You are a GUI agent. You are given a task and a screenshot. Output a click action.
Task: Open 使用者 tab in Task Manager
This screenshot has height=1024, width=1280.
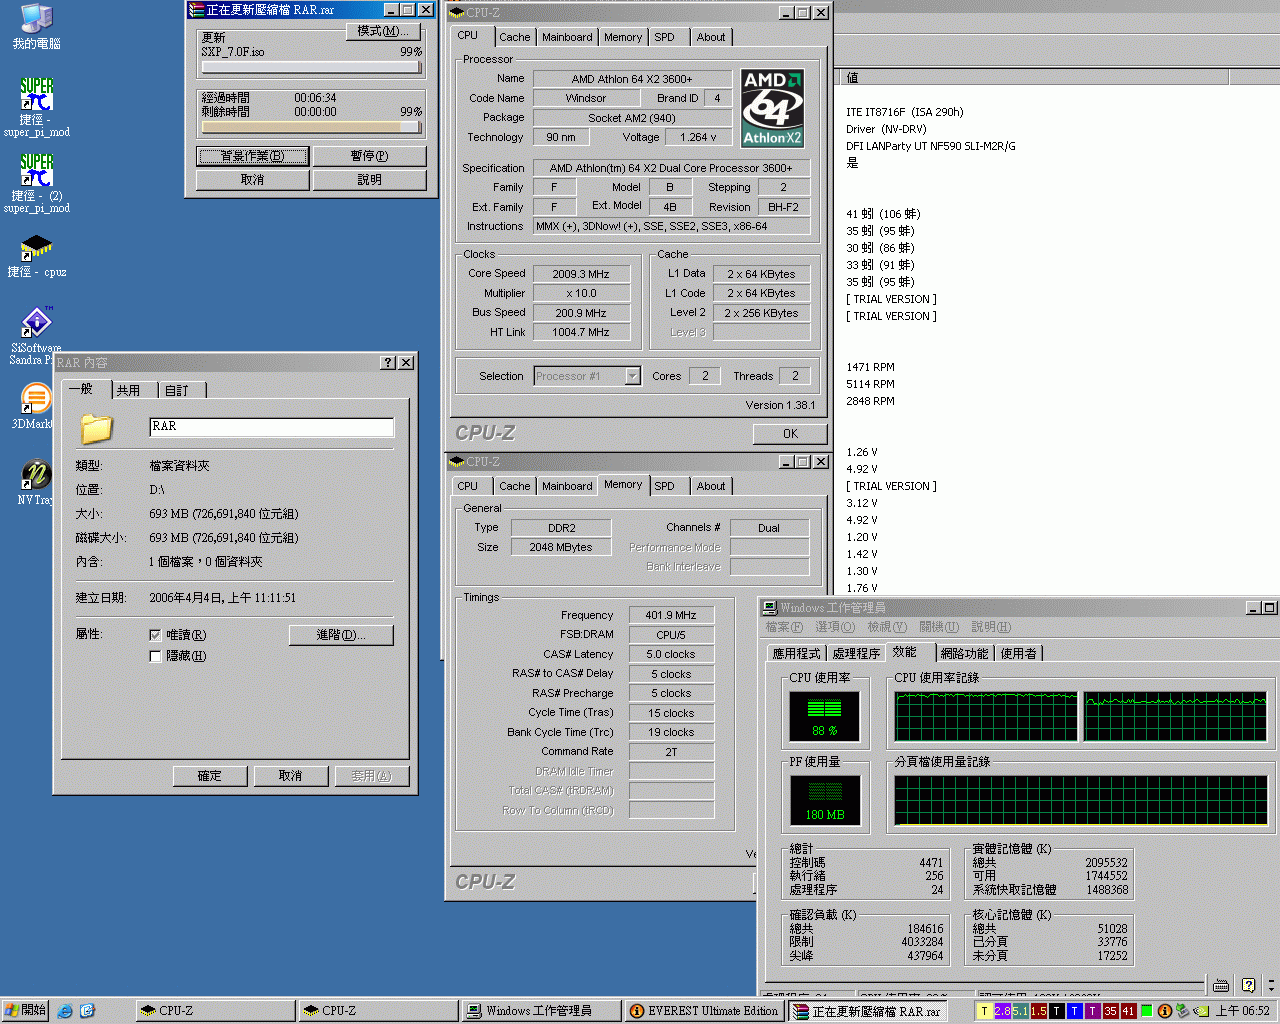tap(1019, 653)
